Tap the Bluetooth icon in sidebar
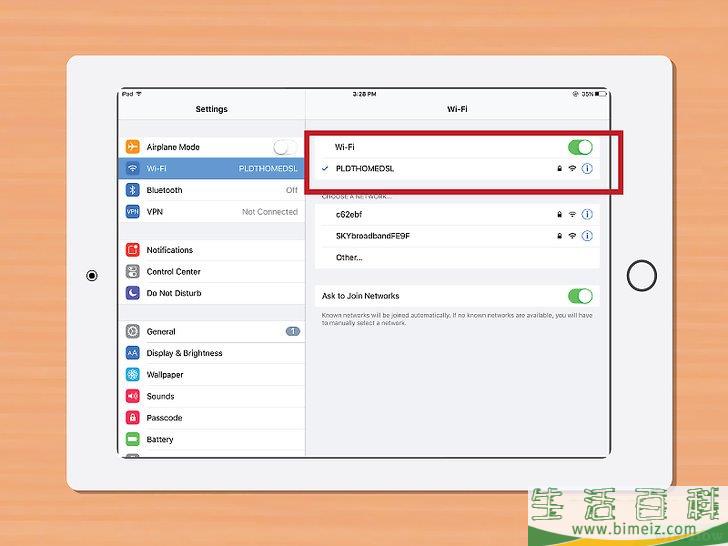The height and width of the screenshot is (546, 728). tap(132, 190)
